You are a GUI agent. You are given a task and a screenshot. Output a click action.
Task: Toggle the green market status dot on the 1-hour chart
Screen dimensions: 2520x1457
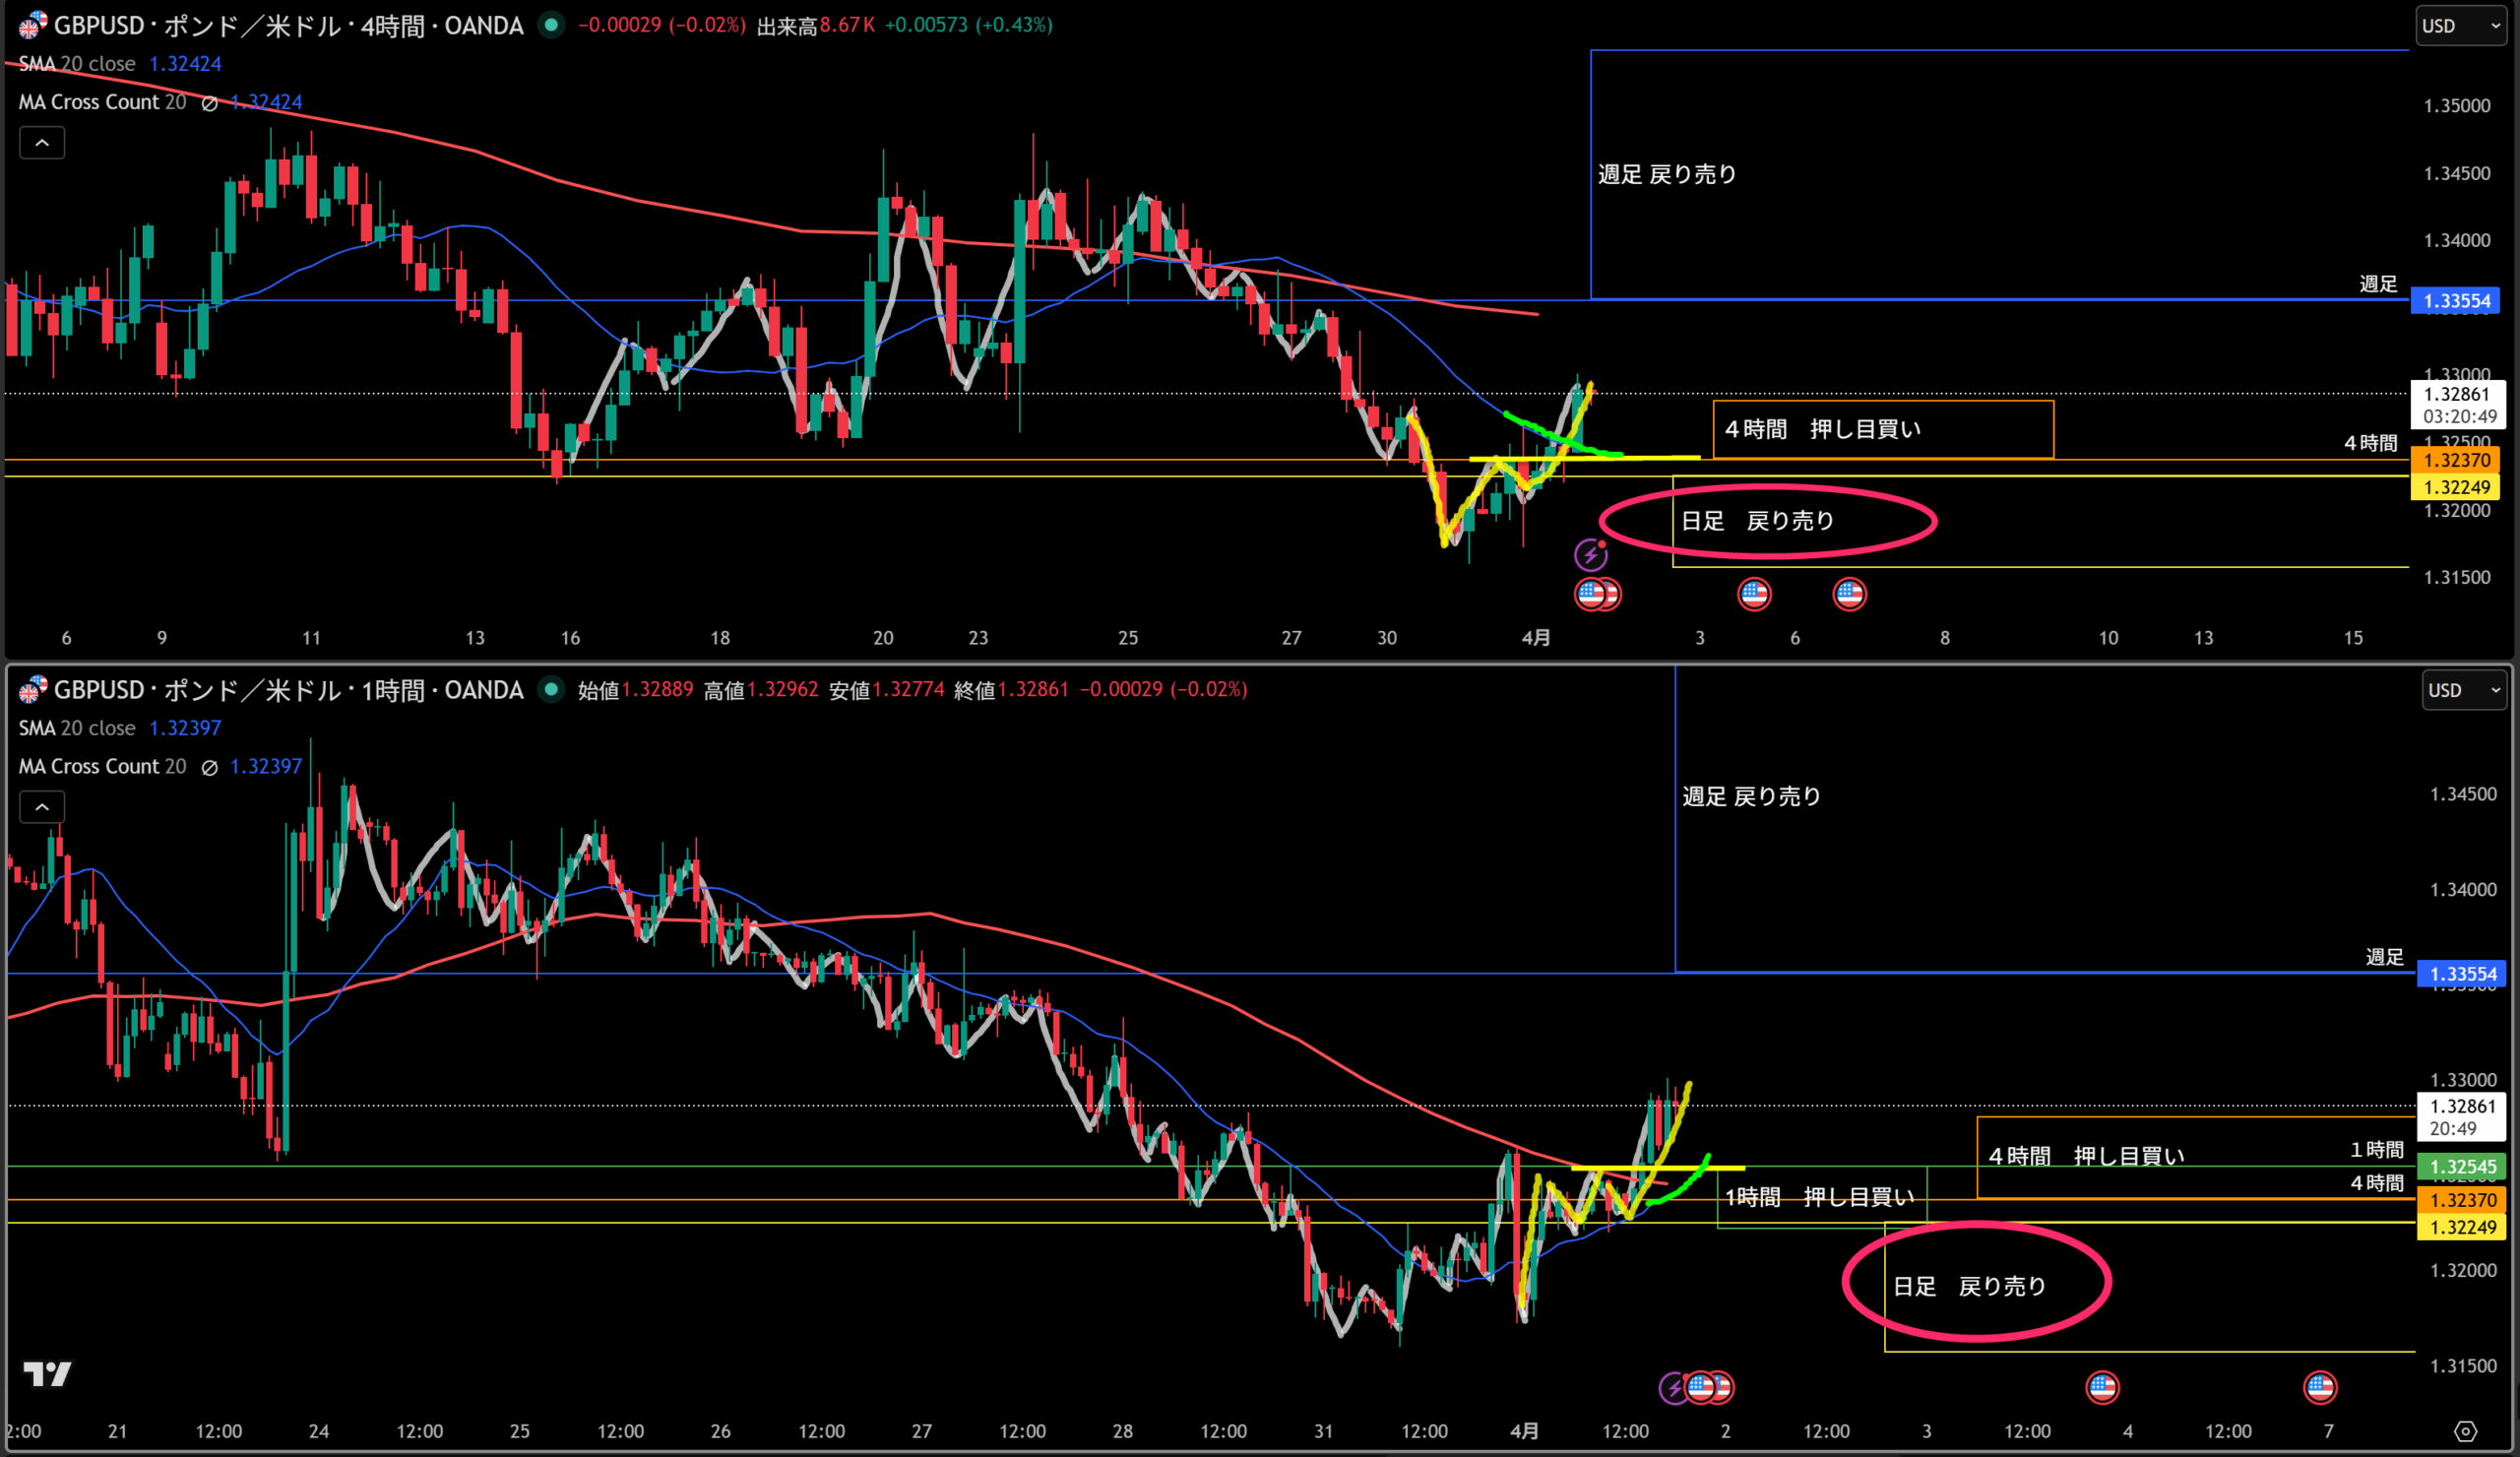(550, 689)
